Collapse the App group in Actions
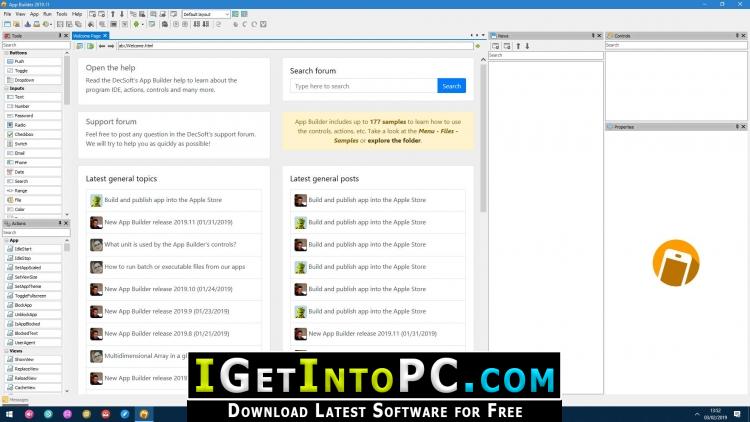This screenshot has width=750, height=422. [7, 241]
